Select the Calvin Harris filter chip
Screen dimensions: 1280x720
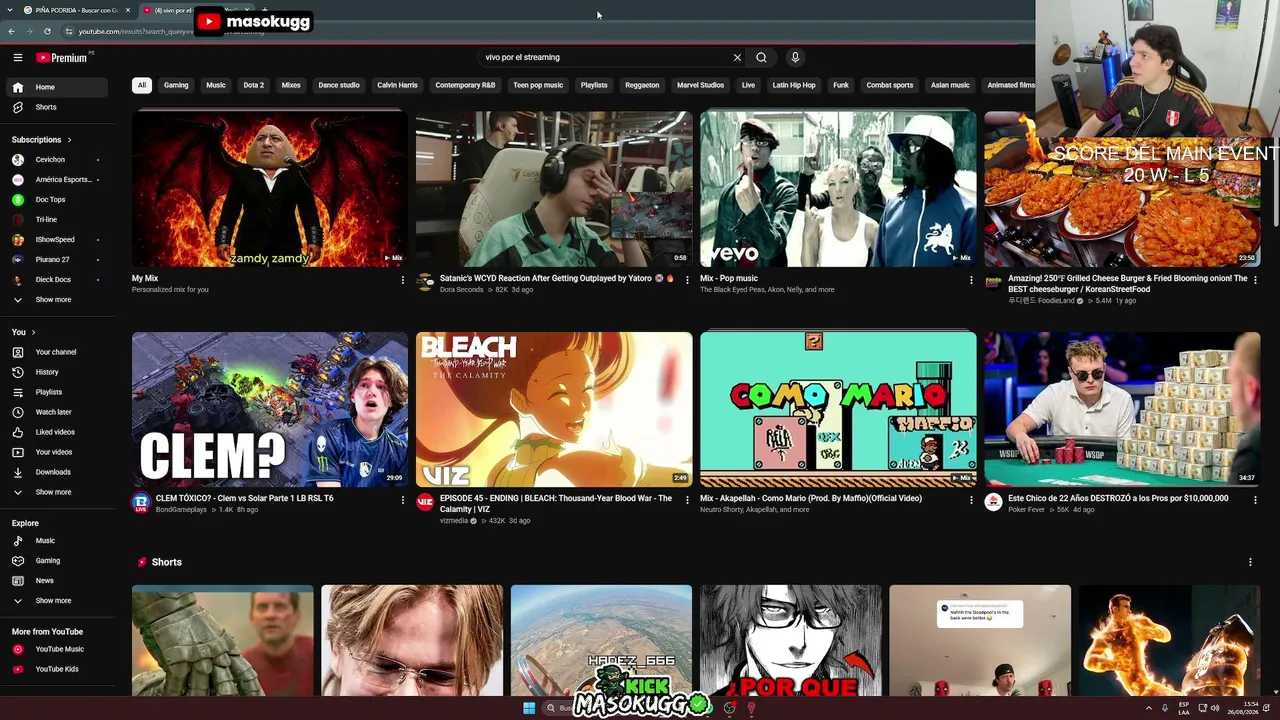[397, 85]
